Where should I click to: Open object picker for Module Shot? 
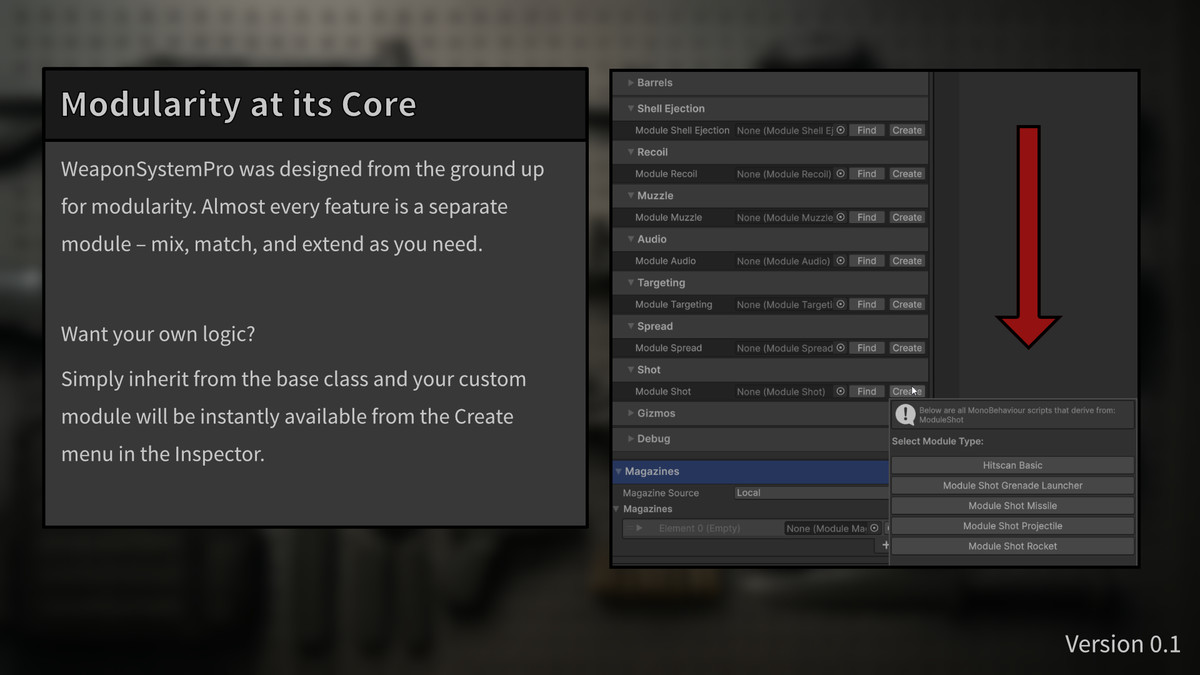[x=841, y=391]
